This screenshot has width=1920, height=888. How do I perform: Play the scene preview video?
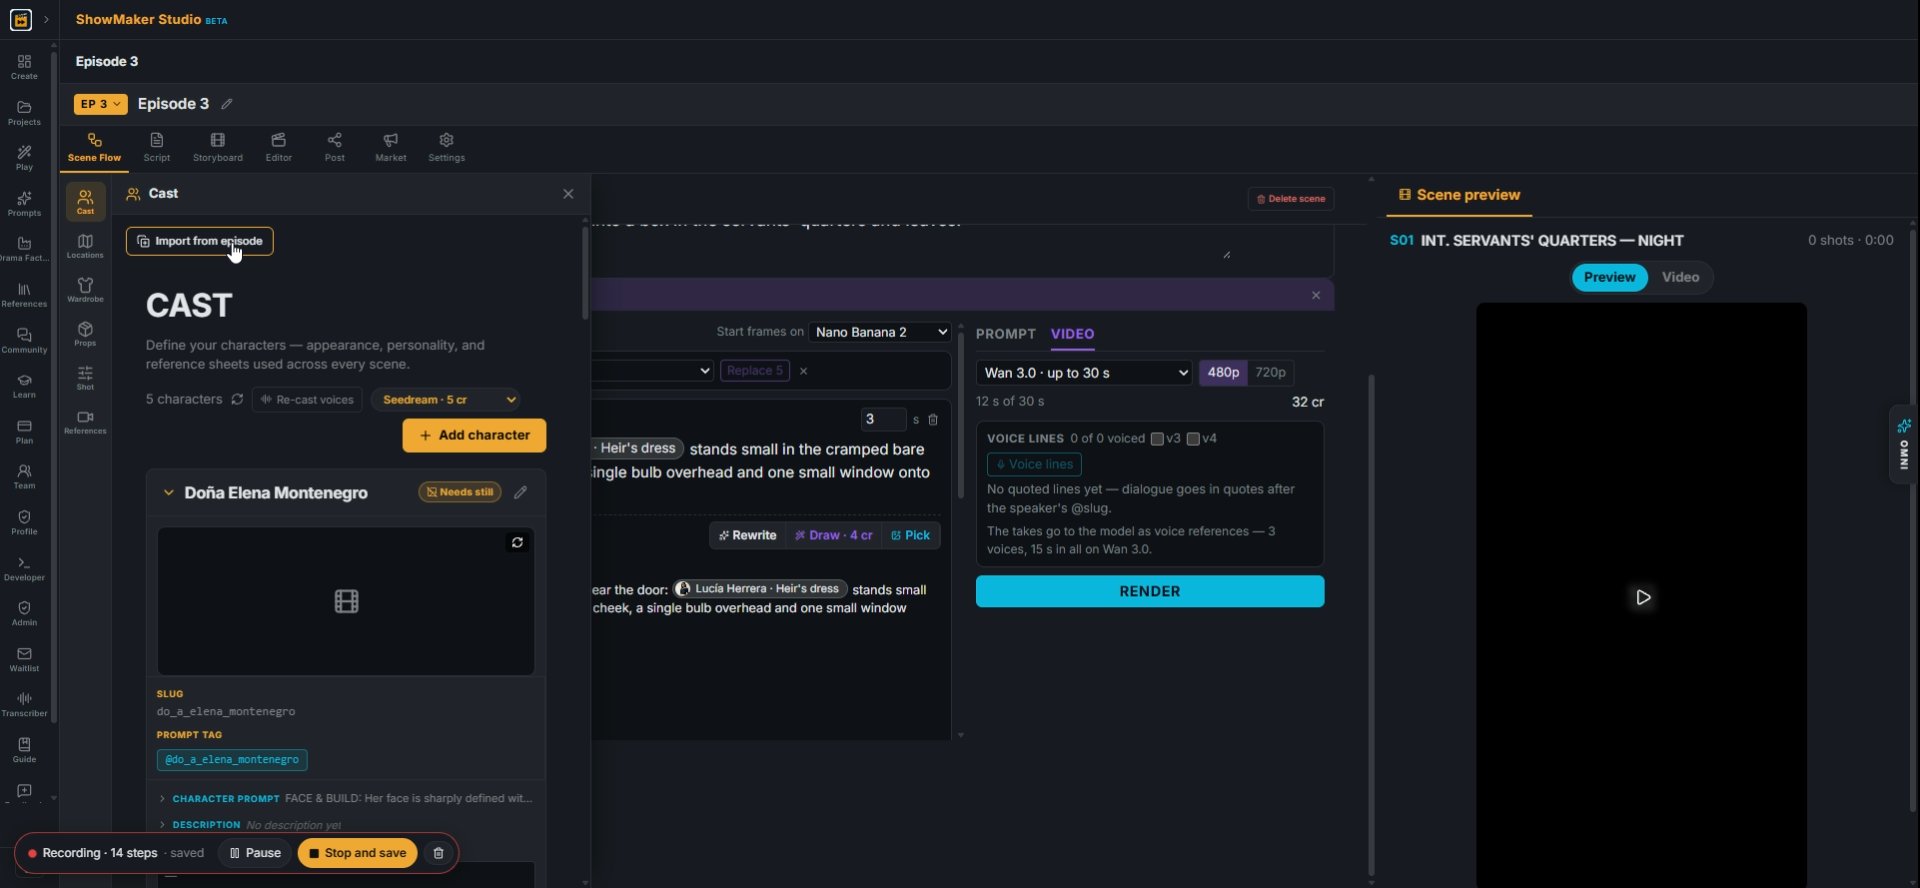point(1643,597)
